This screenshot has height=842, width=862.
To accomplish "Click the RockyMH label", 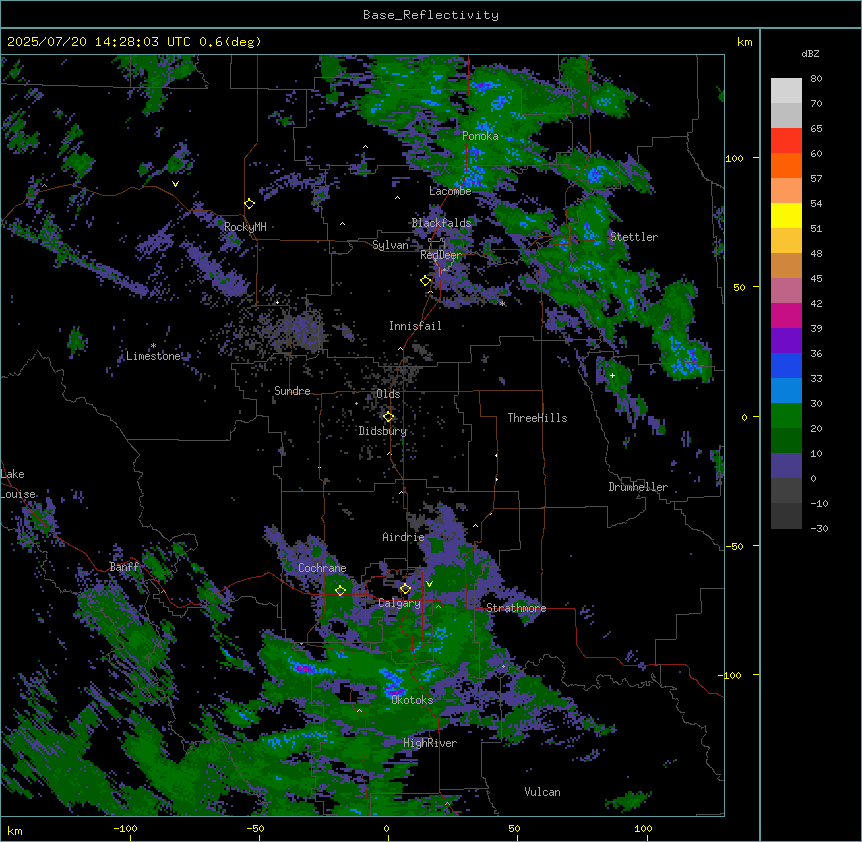I will click(x=245, y=226).
